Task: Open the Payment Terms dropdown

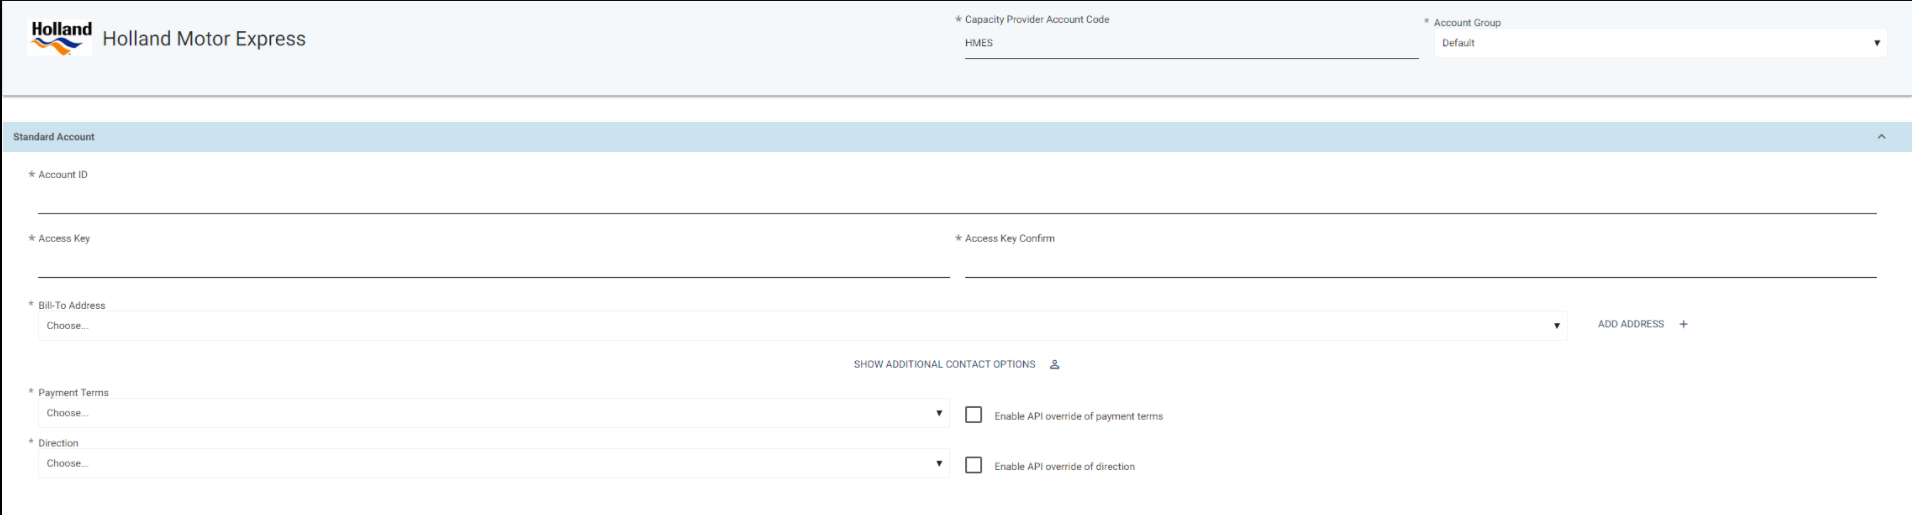Action: click(x=493, y=413)
